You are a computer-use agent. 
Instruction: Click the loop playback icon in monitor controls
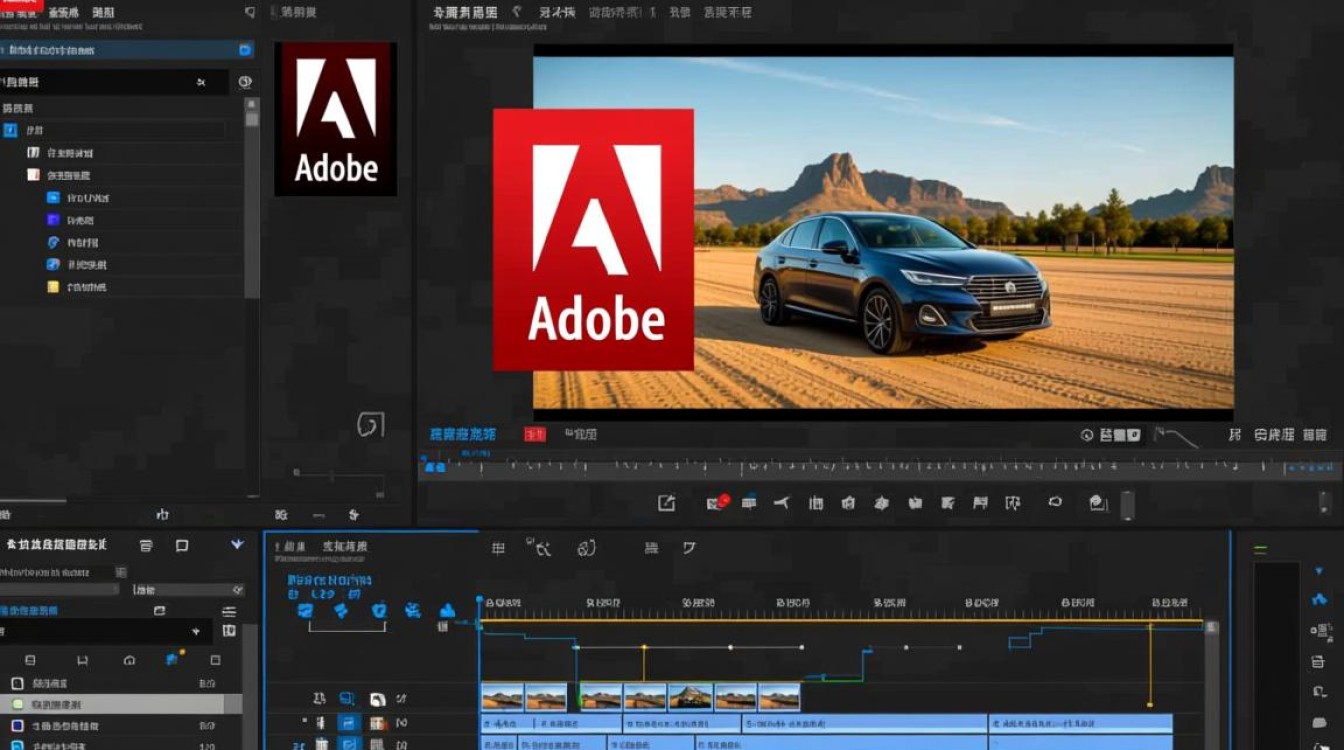(1055, 502)
